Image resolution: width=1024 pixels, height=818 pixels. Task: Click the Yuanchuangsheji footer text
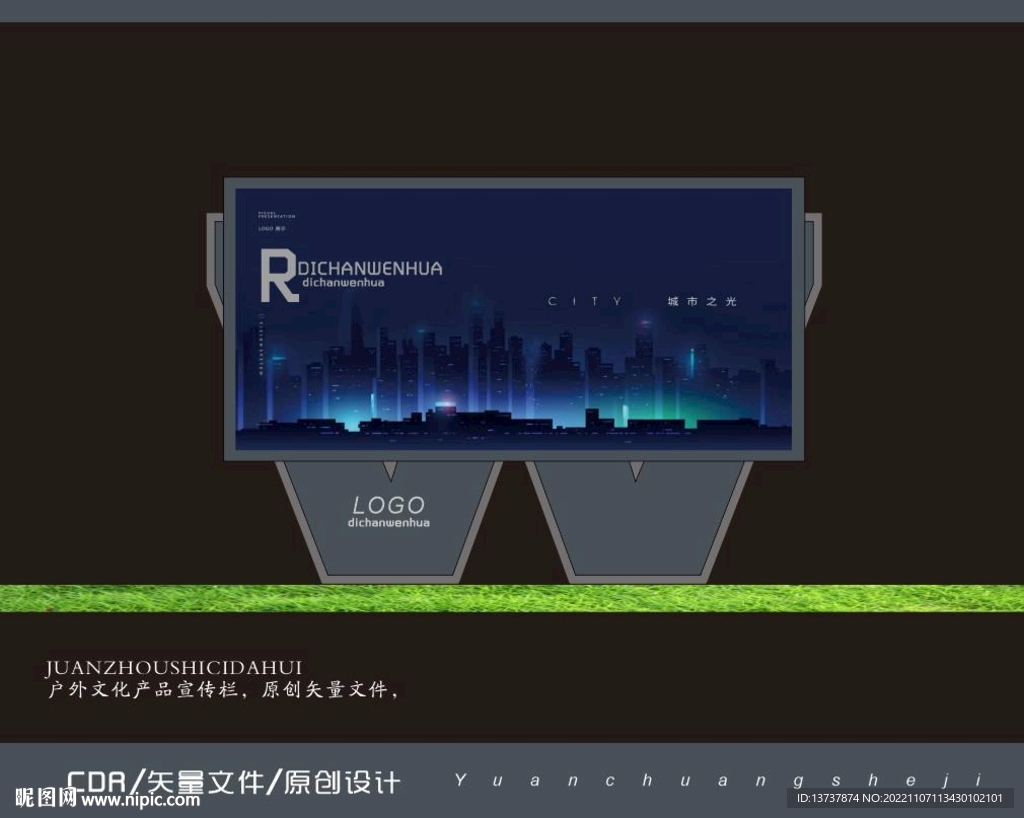[x=718, y=780]
